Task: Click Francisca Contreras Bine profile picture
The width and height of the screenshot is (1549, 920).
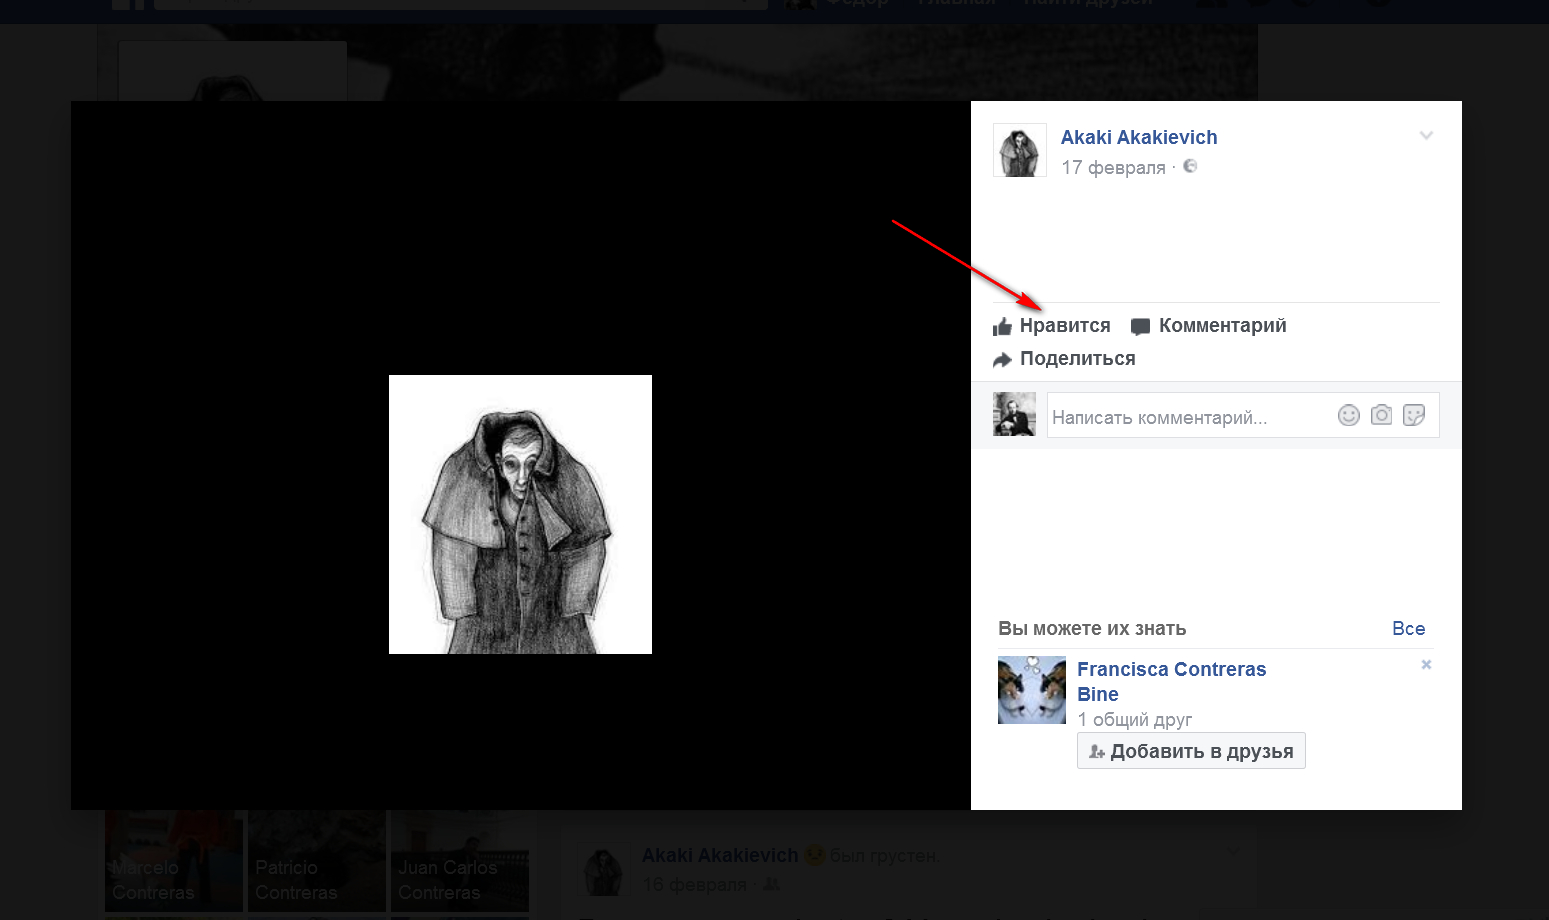Action: [1032, 690]
